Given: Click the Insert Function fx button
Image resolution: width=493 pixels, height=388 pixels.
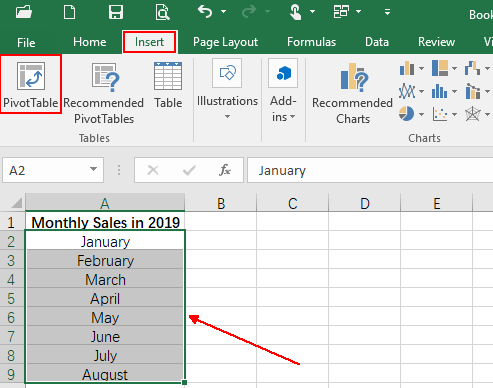Looking at the screenshot, I should [225, 170].
